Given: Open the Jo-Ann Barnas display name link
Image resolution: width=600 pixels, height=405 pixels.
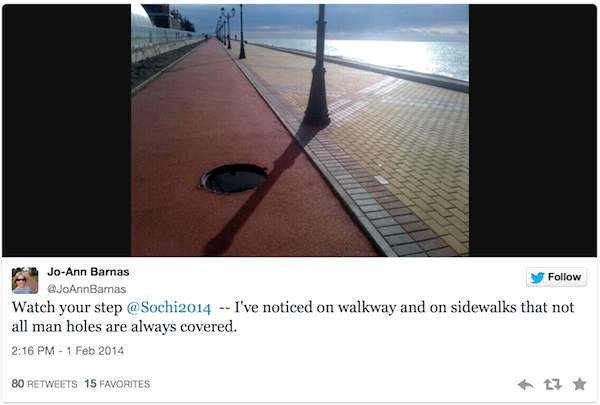Looking at the screenshot, I should (88, 272).
